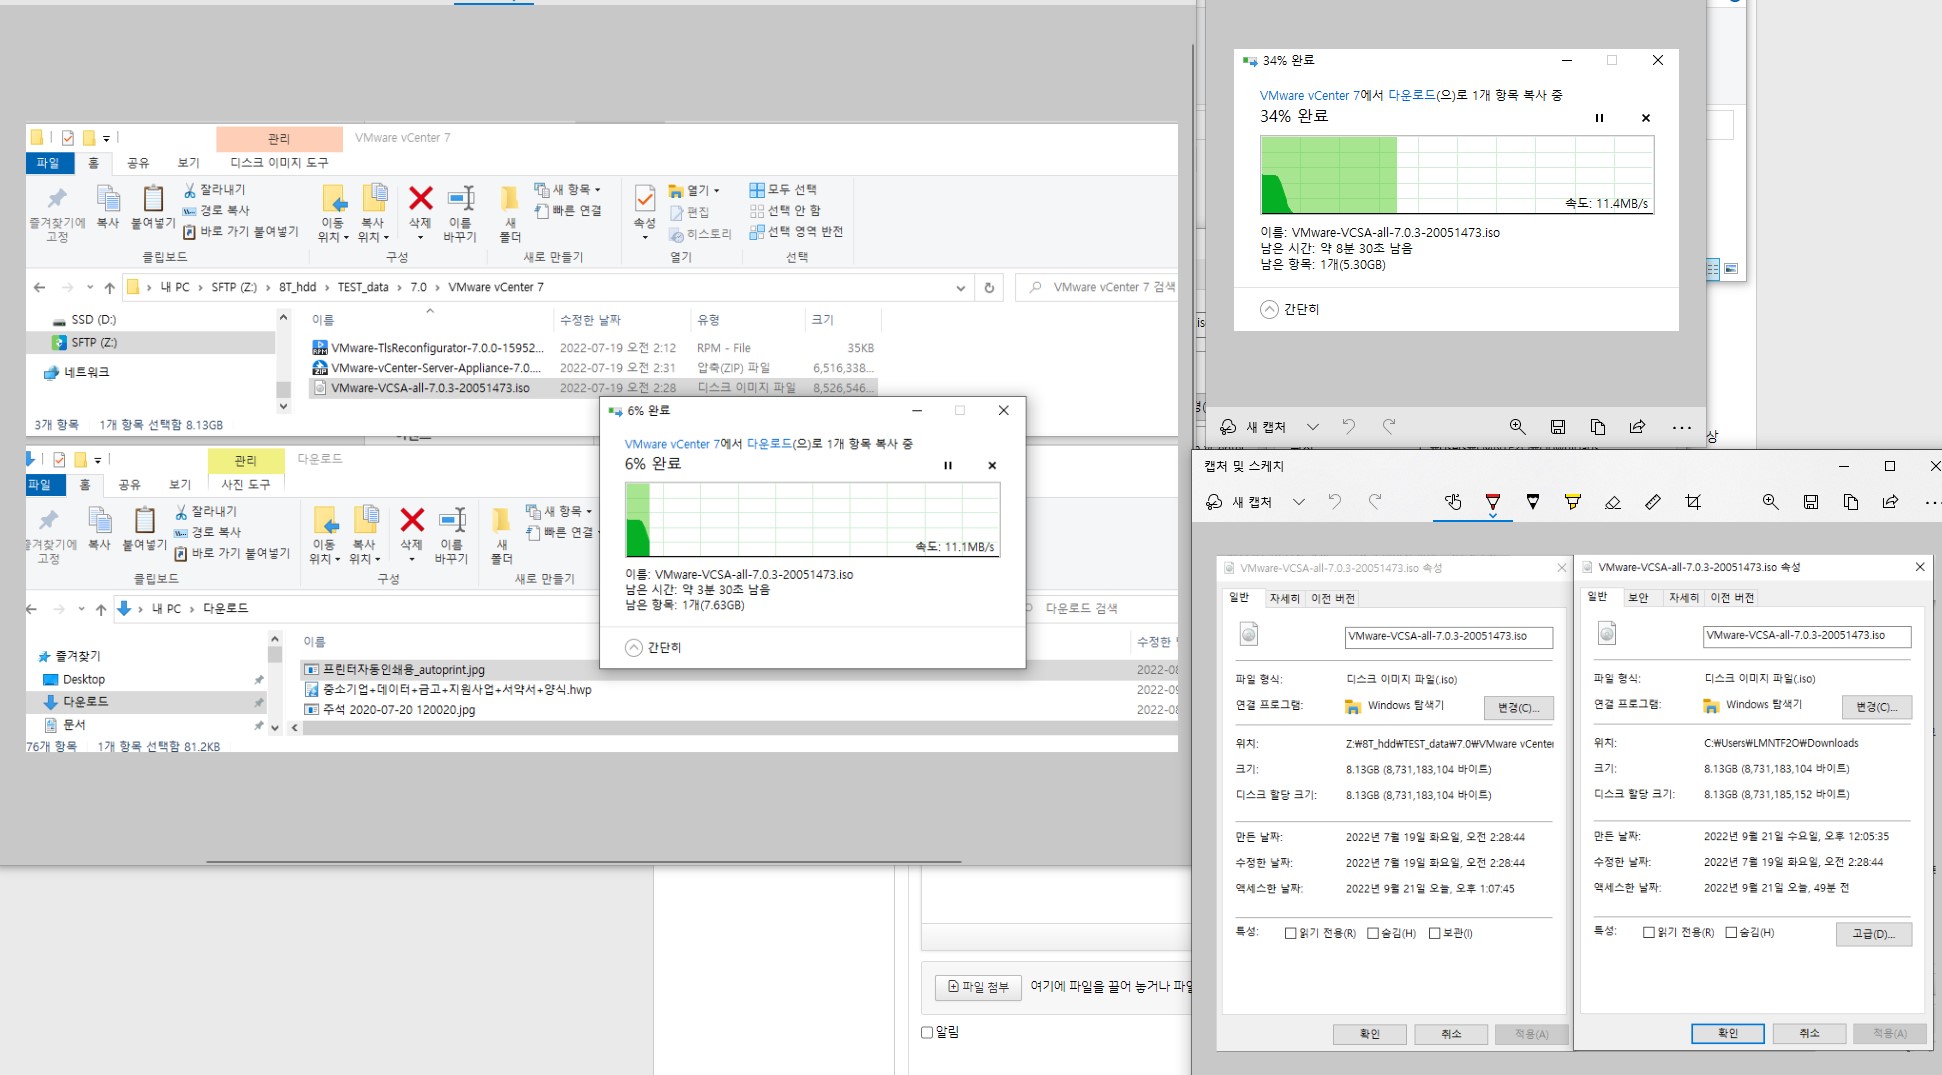
Task: Toggle Touch Writing in Snip & Sketch
Action: 1453,502
